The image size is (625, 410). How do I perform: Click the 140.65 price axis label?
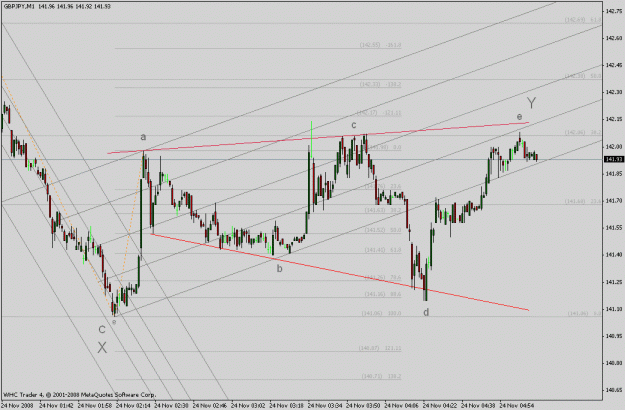(613, 390)
